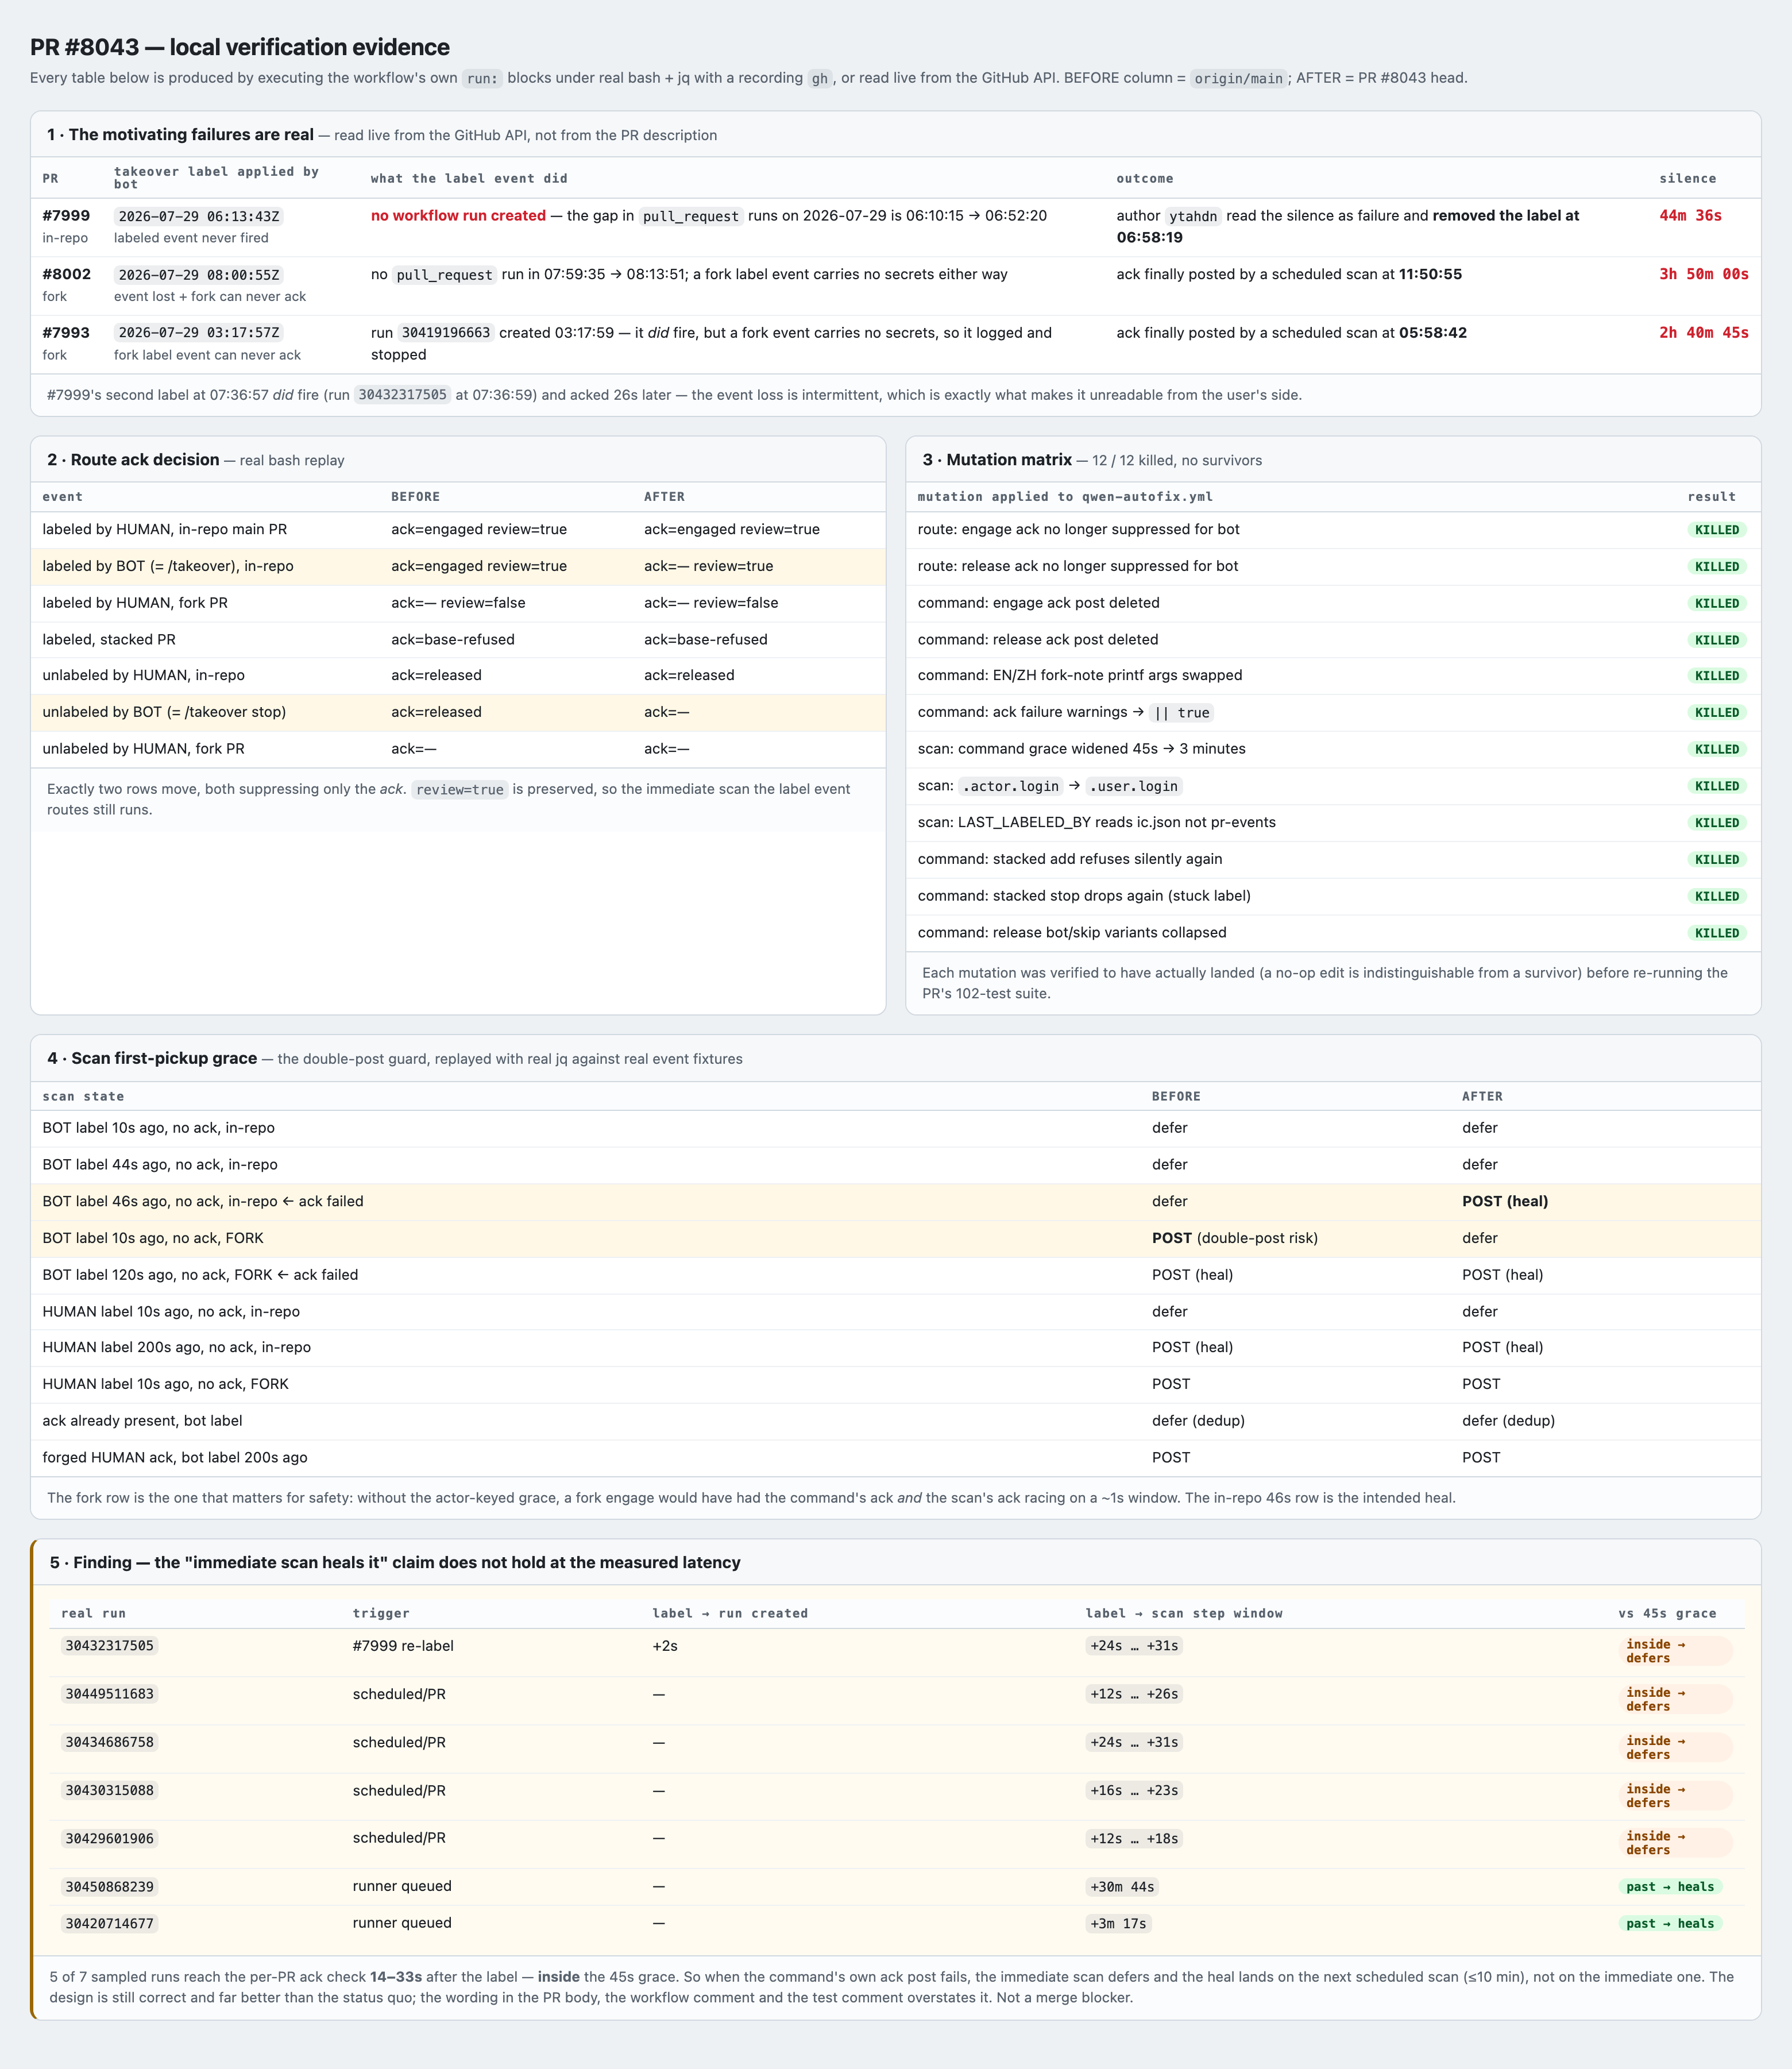This screenshot has height=2069, width=1792.
Task: Select run ID '30420714677'
Action: (110, 1923)
